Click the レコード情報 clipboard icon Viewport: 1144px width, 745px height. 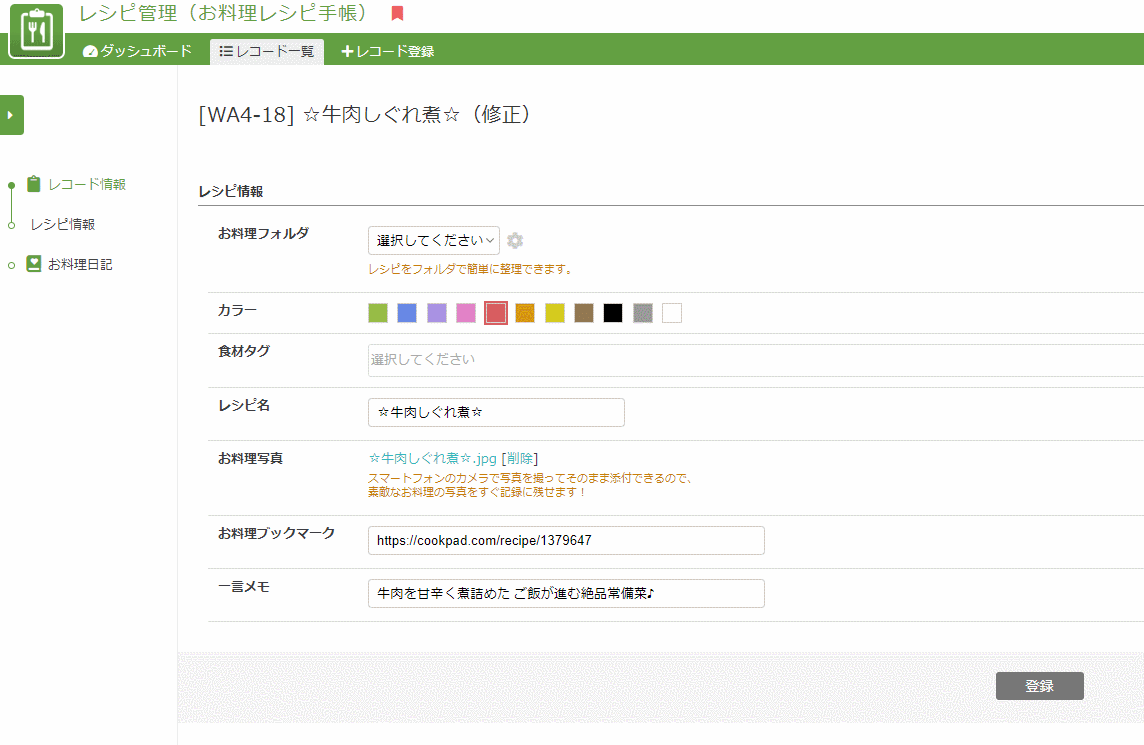click(x=34, y=184)
